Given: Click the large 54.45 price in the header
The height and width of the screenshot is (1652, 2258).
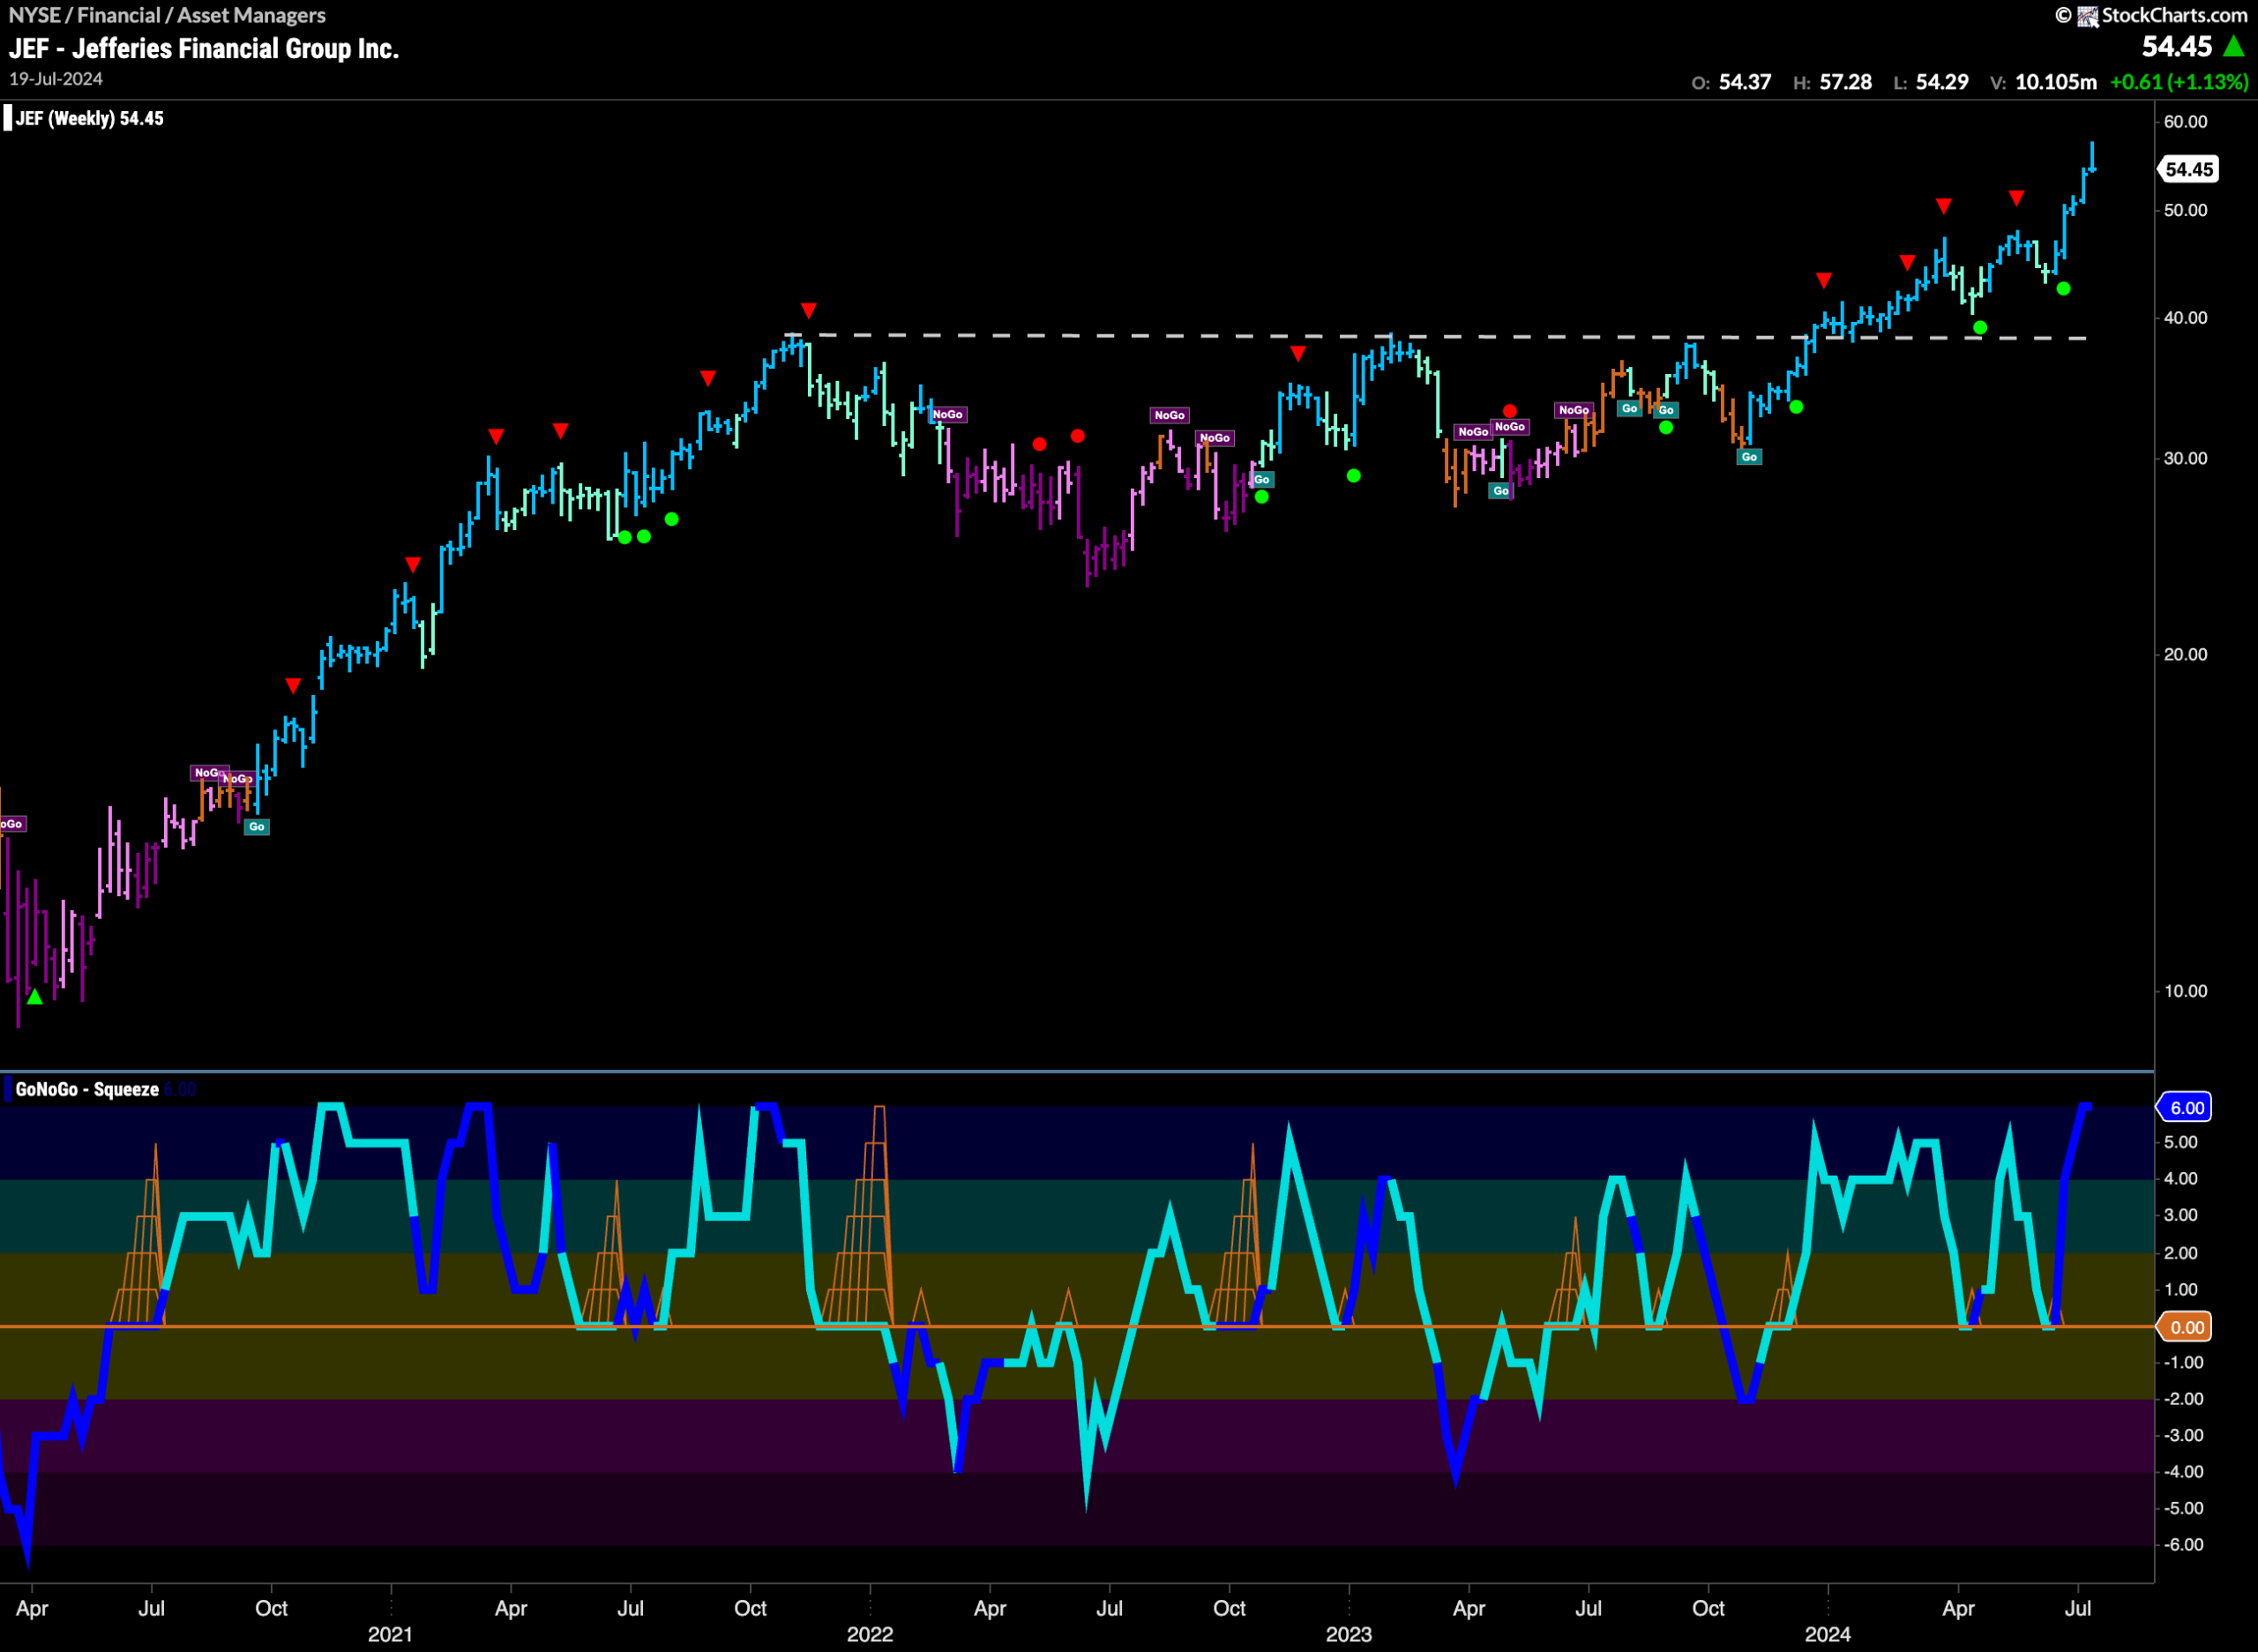Looking at the screenshot, I should click(2177, 46).
